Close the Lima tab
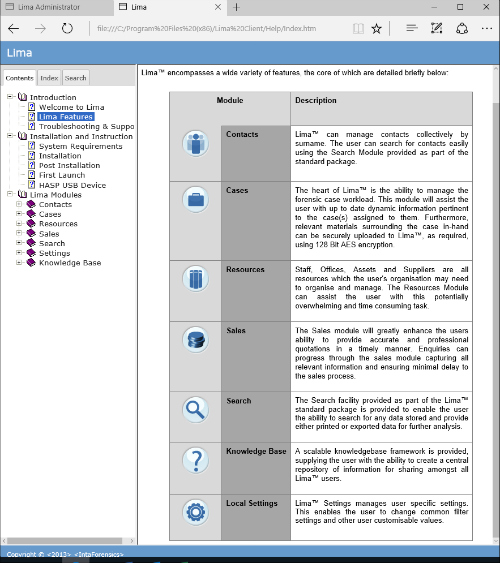 (x=218, y=7)
